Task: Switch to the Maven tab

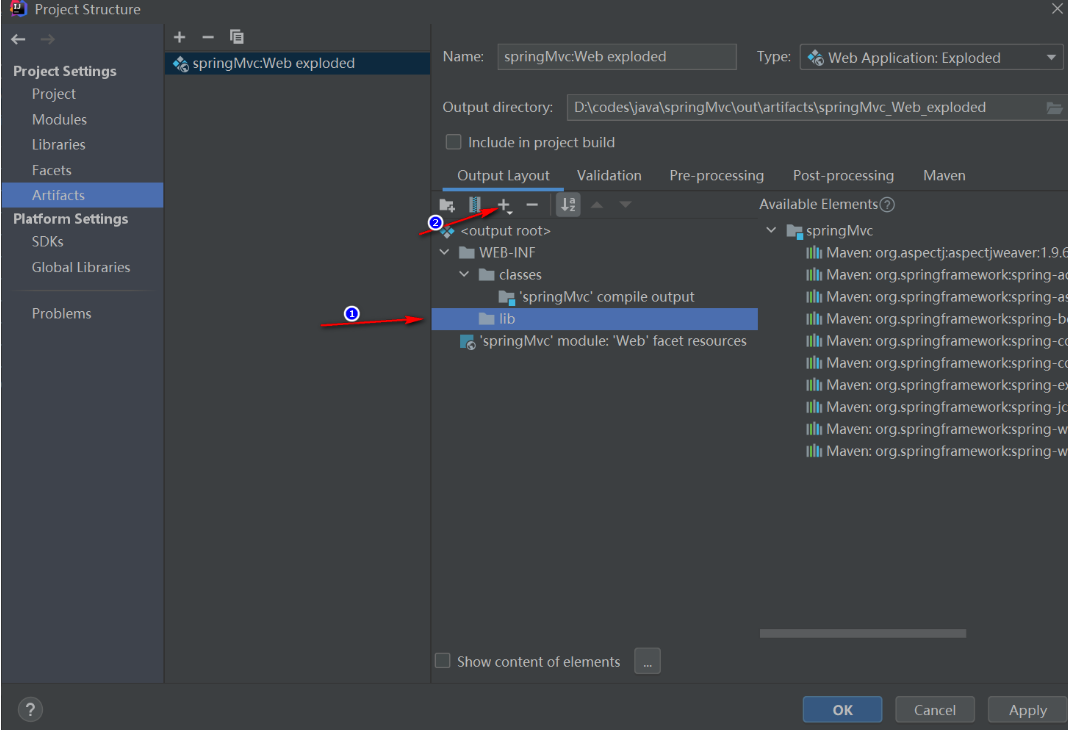Action: [944, 176]
